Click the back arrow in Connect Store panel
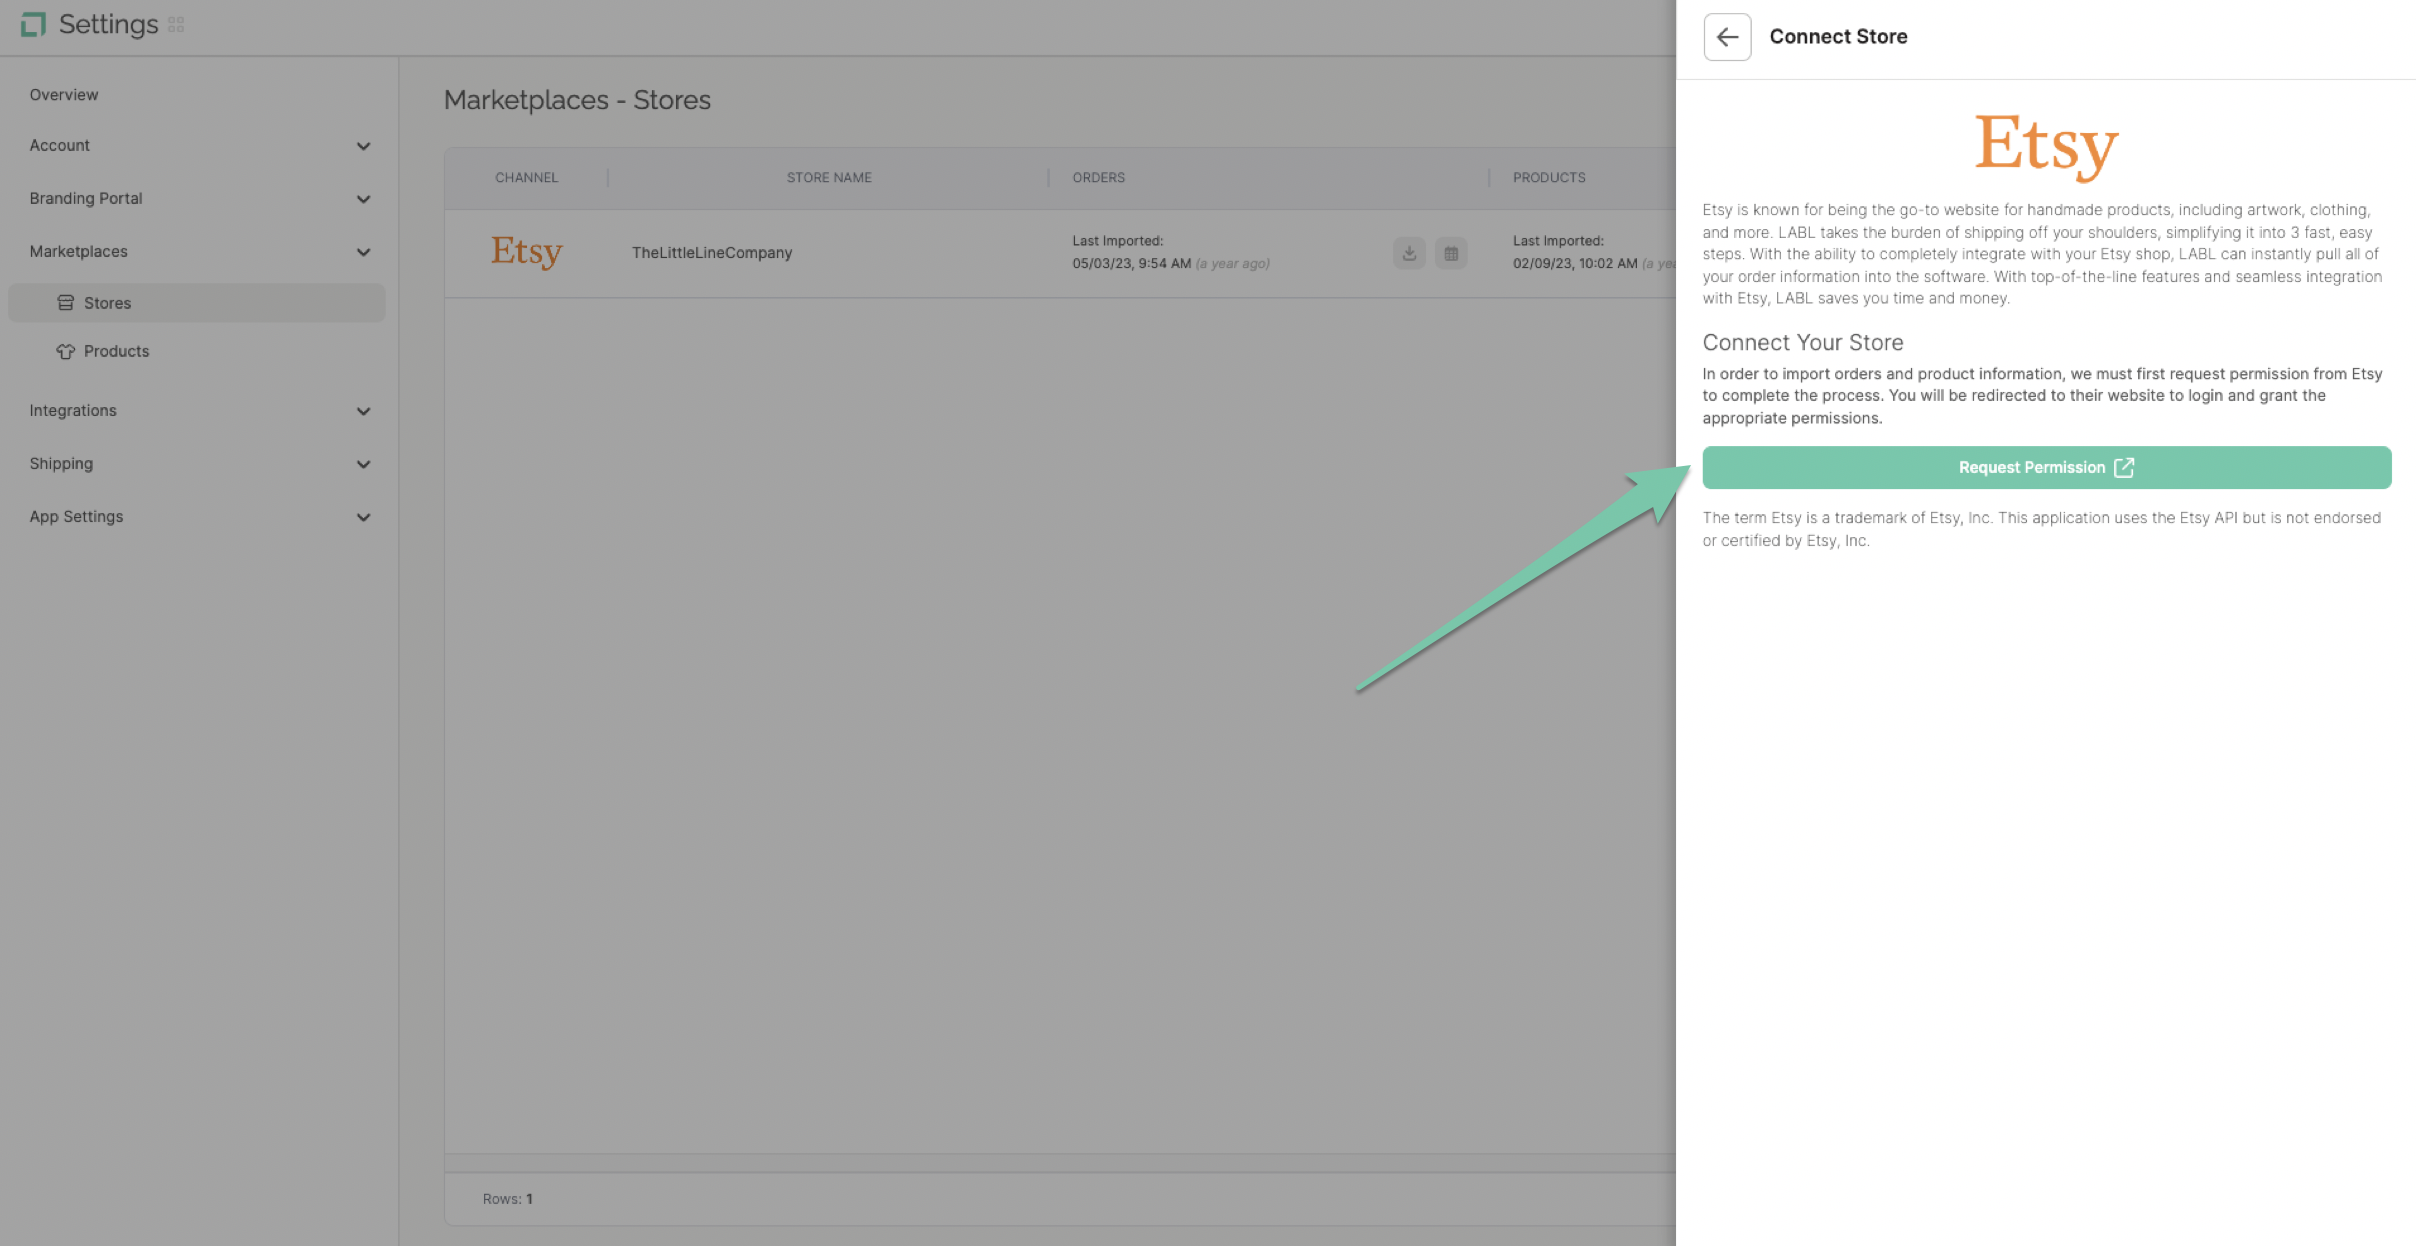This screenshot has height=1246, width=2416. point(1727,37)
